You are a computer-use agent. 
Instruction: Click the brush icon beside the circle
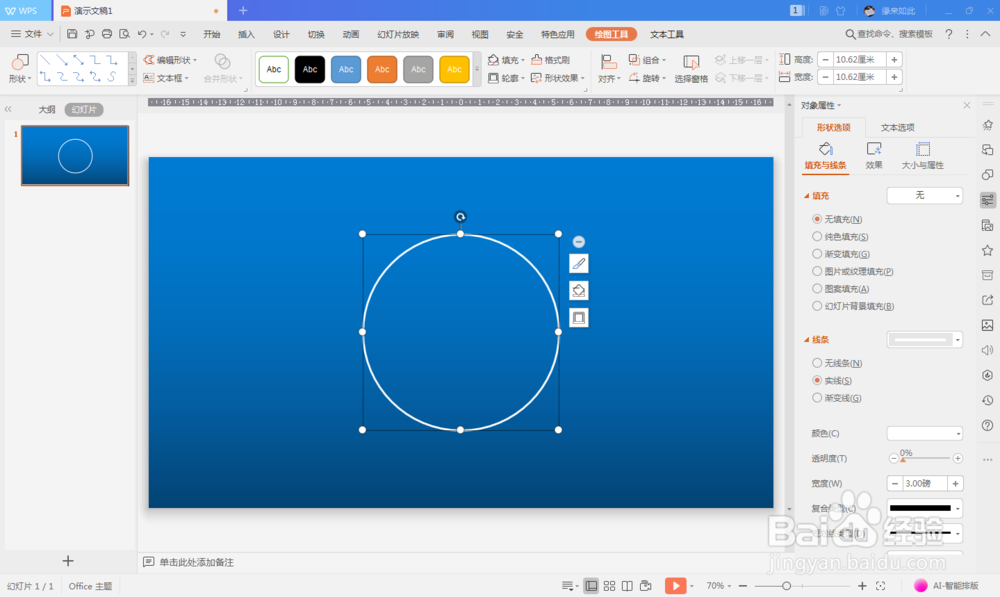(578, 263)
